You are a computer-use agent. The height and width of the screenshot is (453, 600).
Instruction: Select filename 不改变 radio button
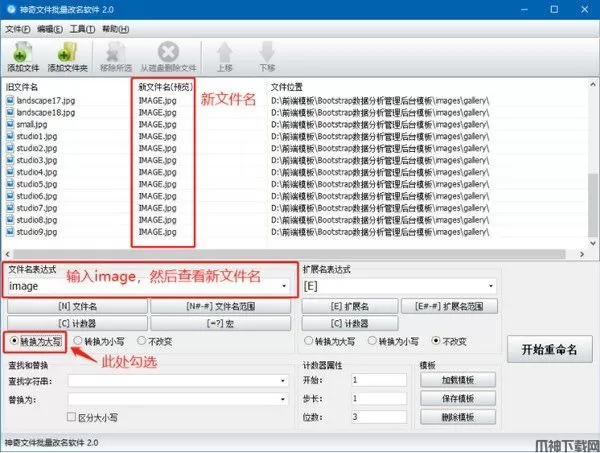(x=142, y=341)
